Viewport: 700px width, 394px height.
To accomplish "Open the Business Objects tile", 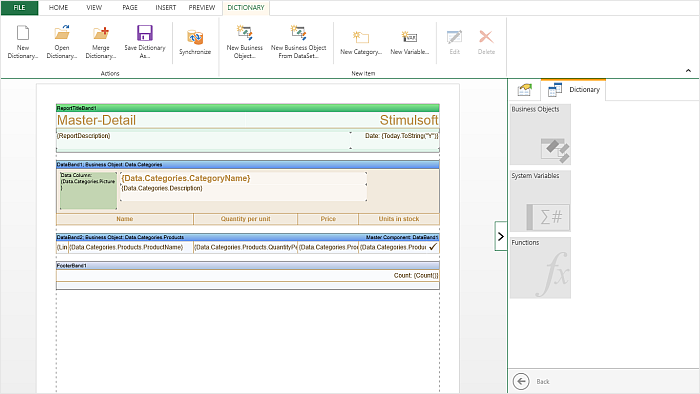I will point(540,135).
